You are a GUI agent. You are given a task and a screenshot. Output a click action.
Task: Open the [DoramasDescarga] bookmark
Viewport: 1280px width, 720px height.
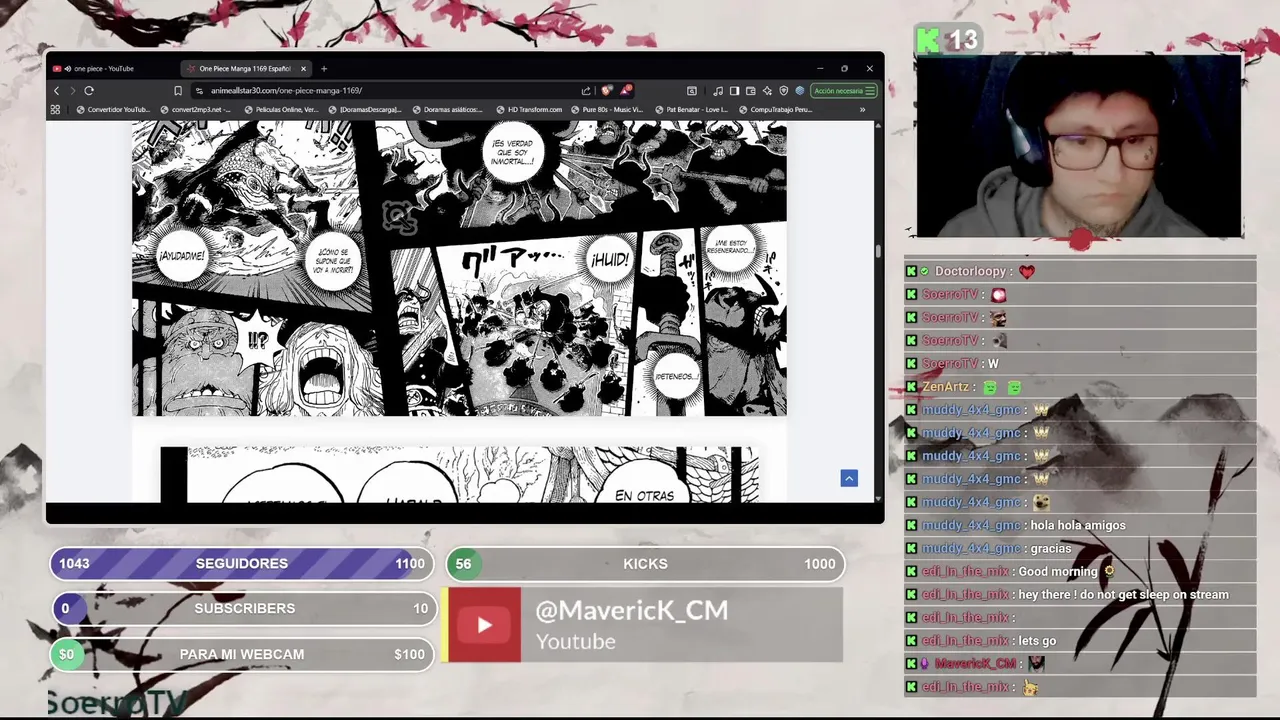click(x=365, y=109)
